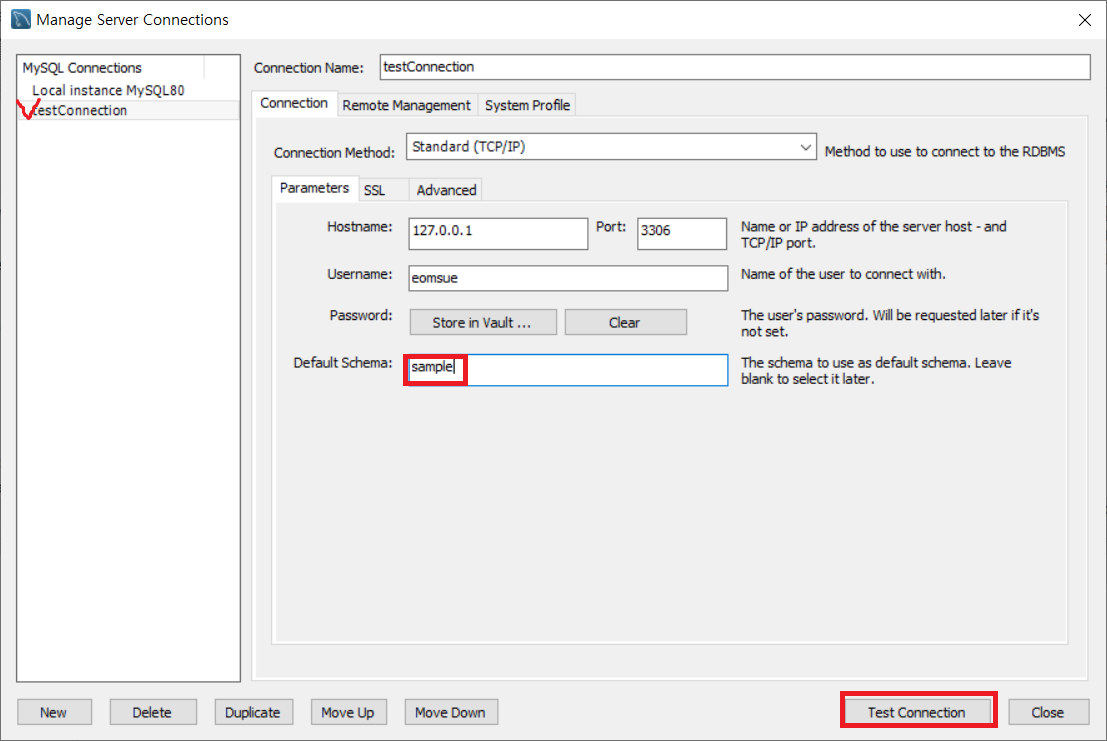Delete the selected connection

tap(152, 713)
